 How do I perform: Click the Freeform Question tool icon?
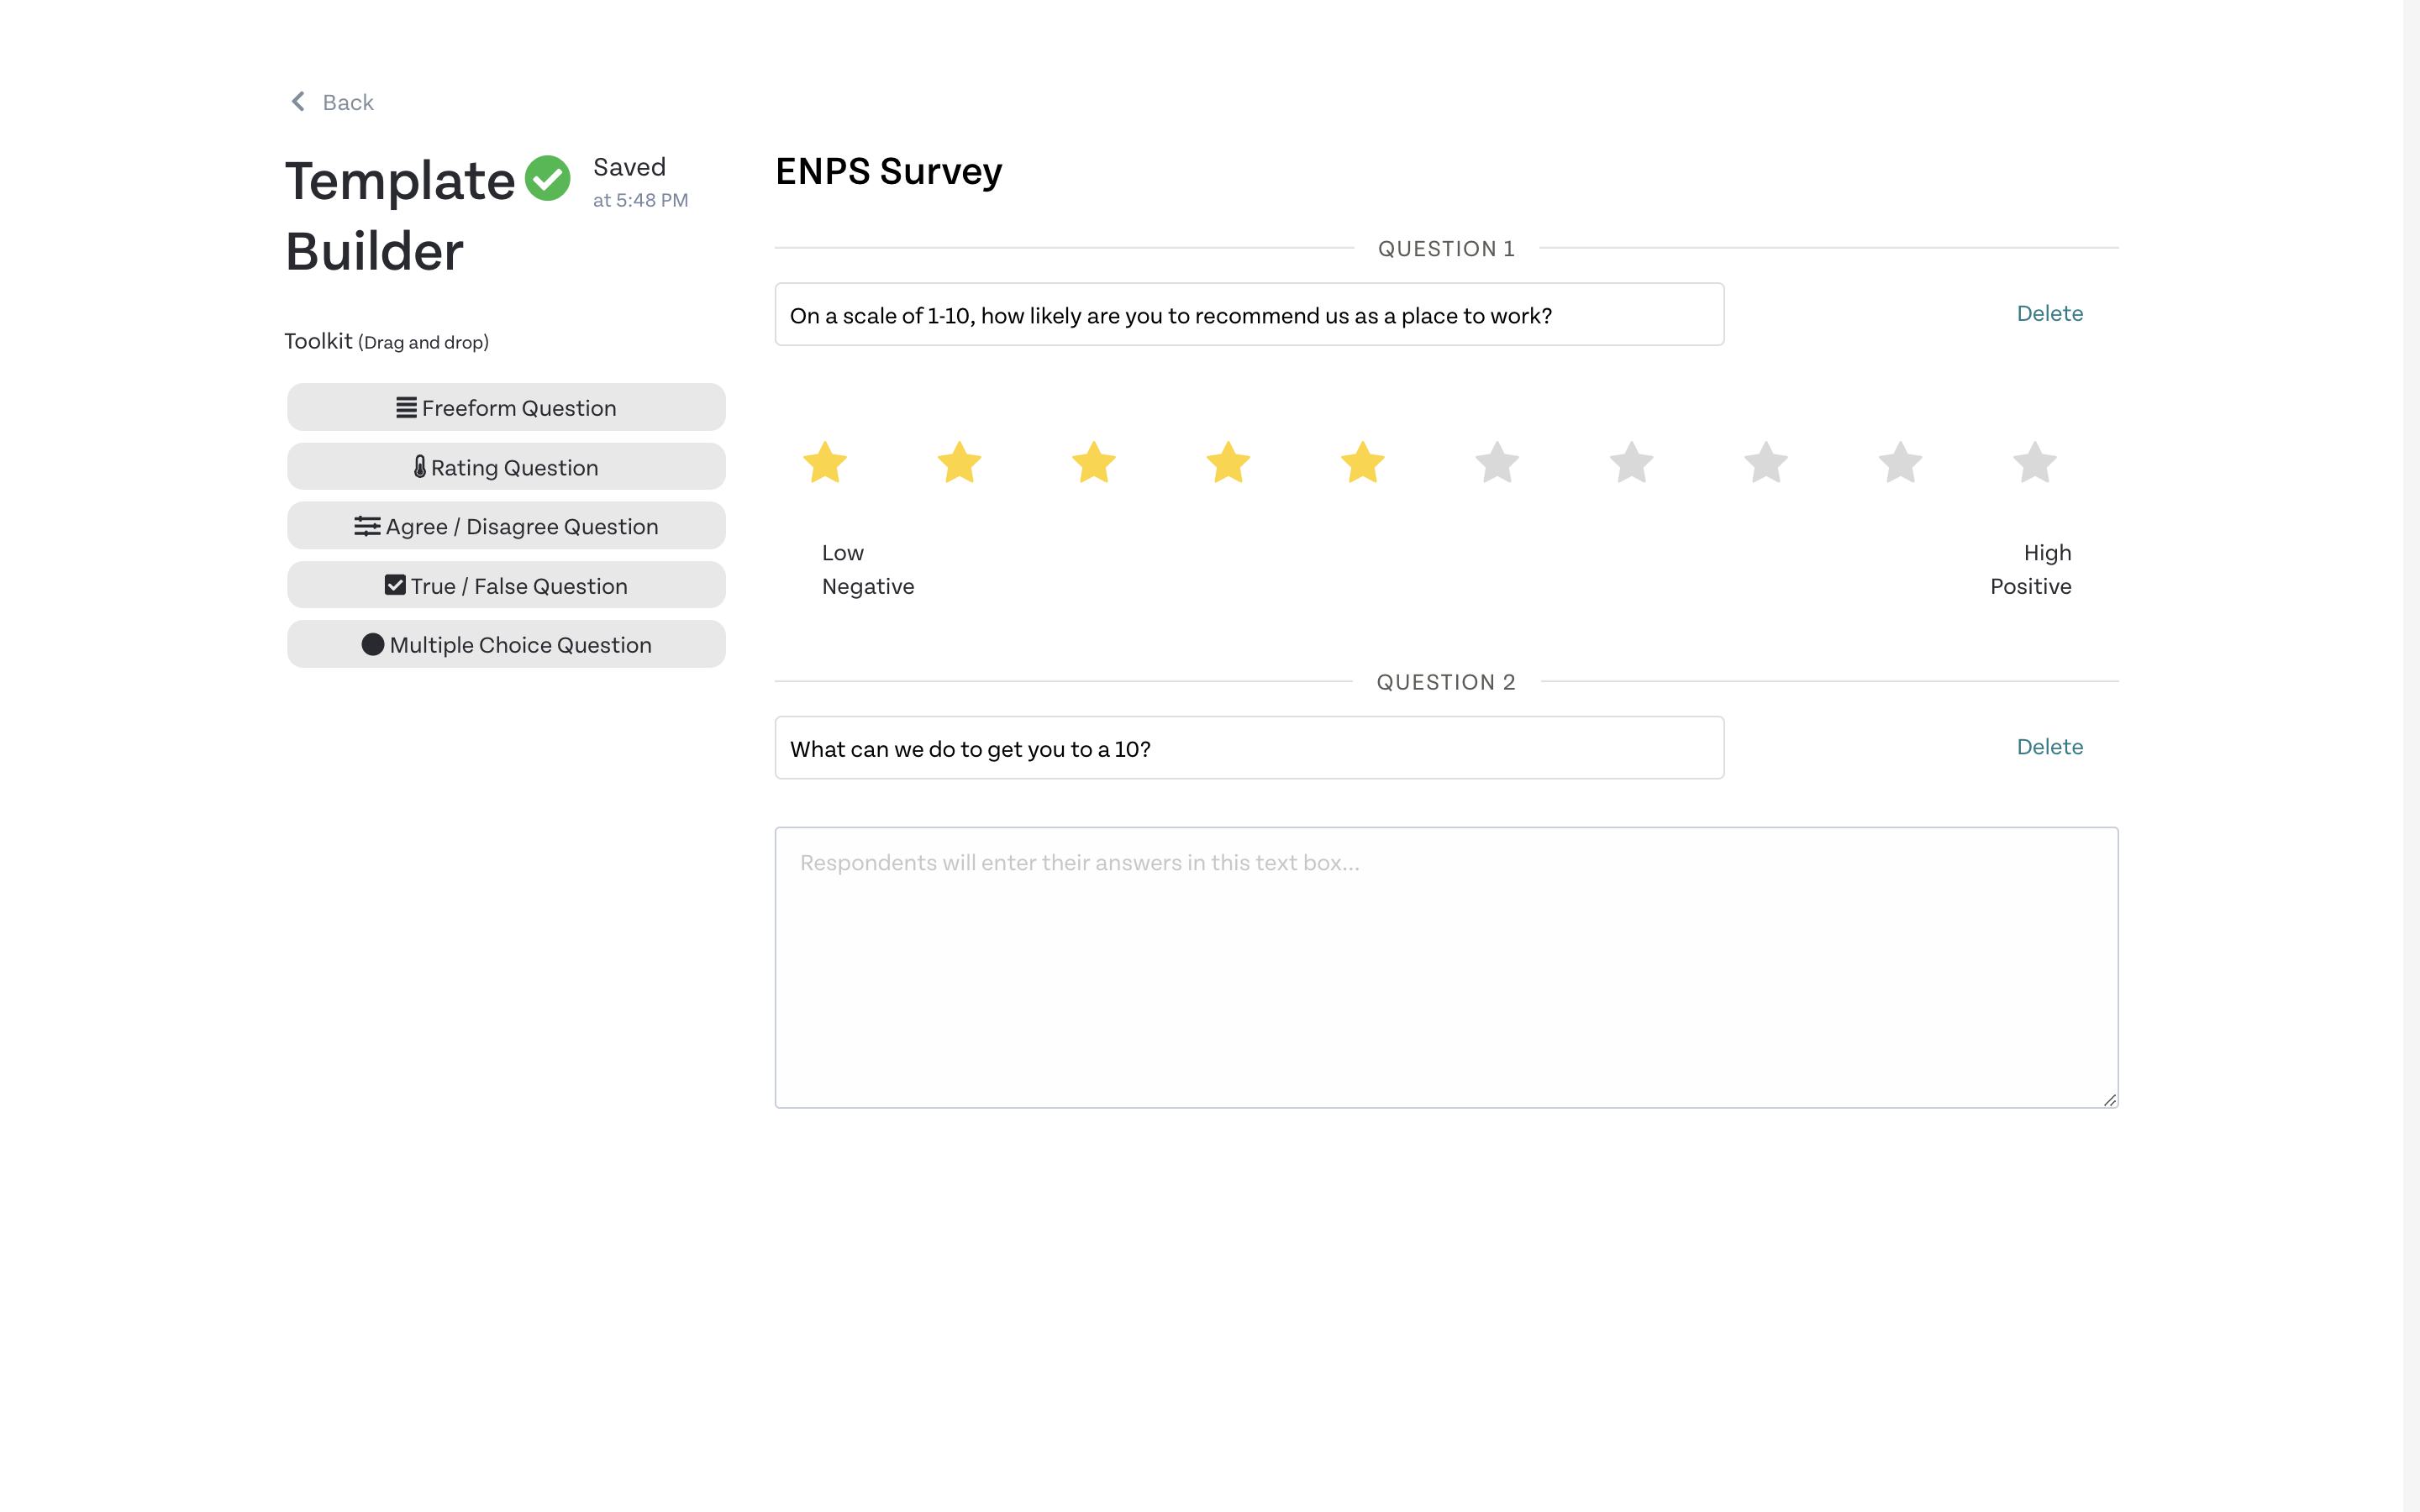[404, 407]
